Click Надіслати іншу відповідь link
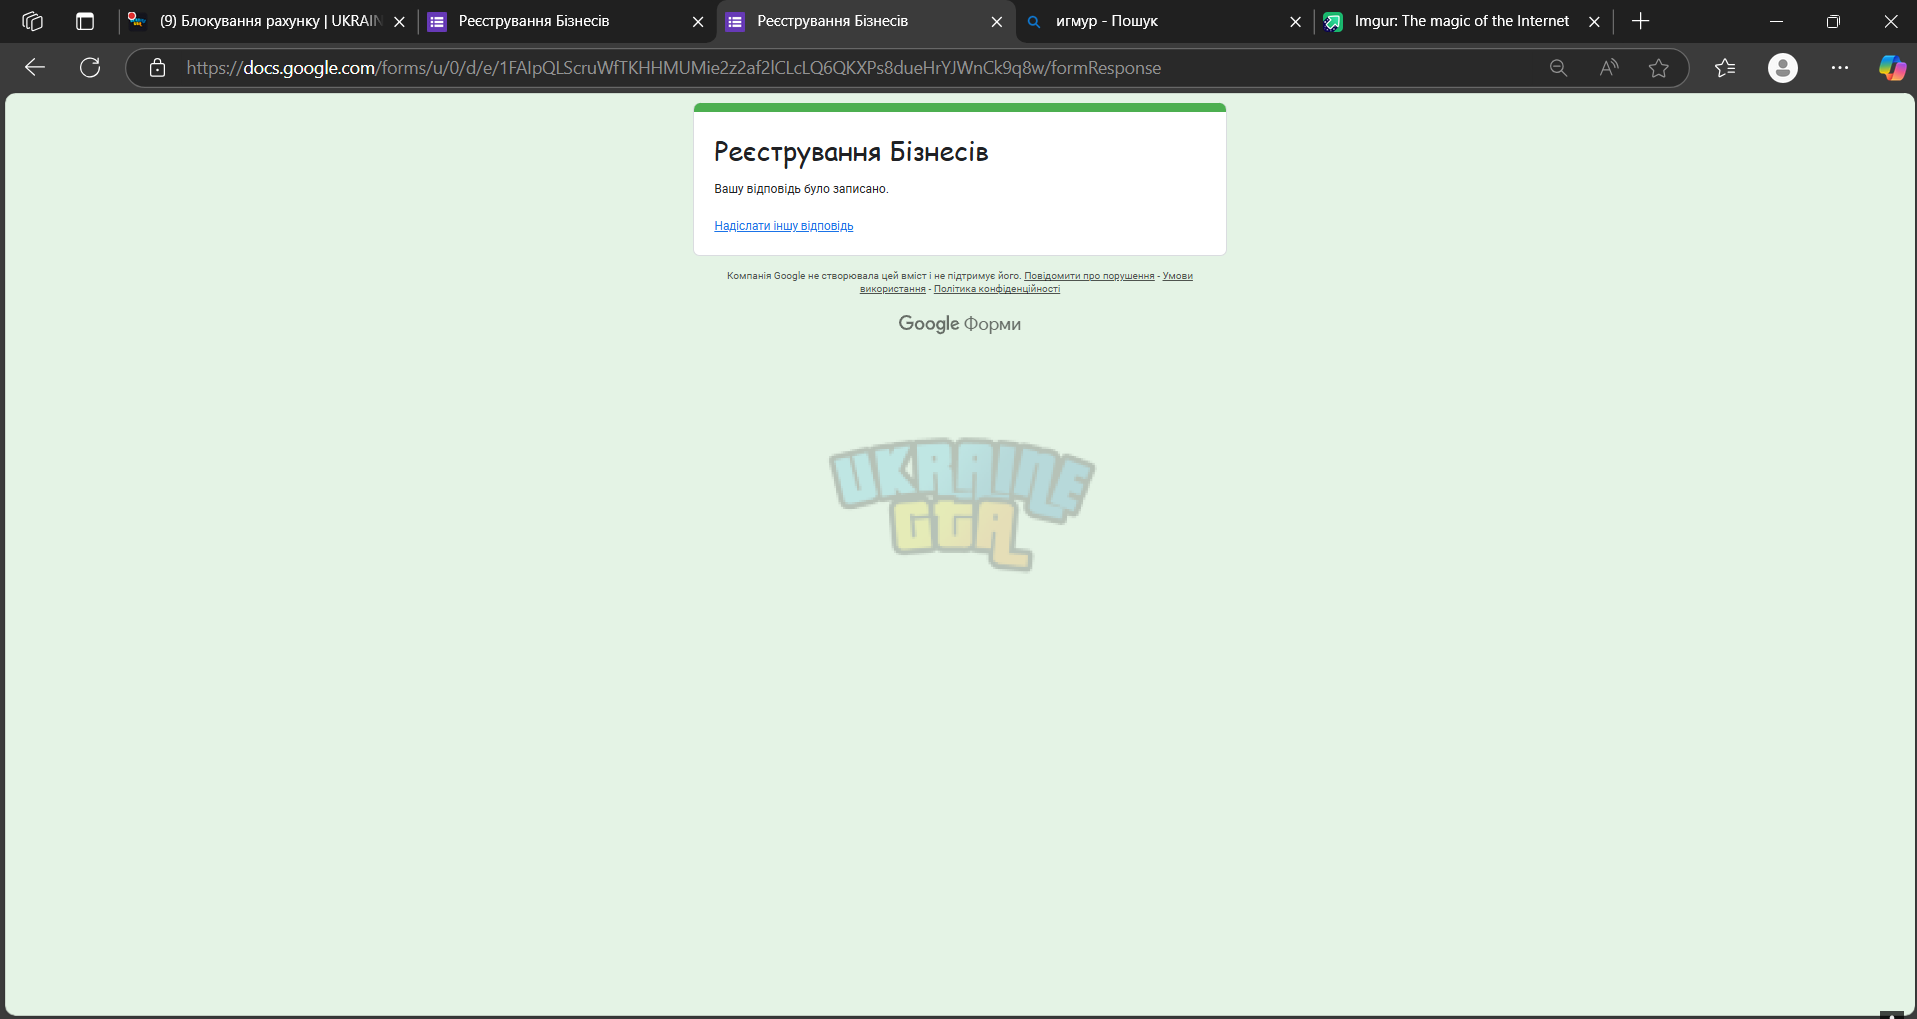 [784, 226]
